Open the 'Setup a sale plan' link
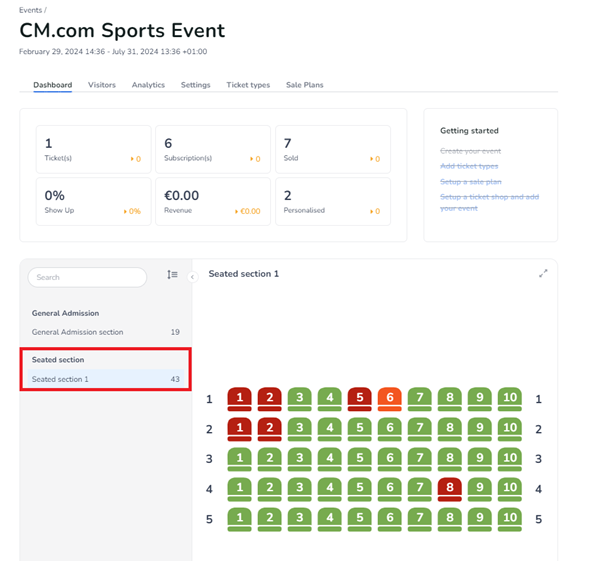The image size is (609, 561). coord(472,182)
